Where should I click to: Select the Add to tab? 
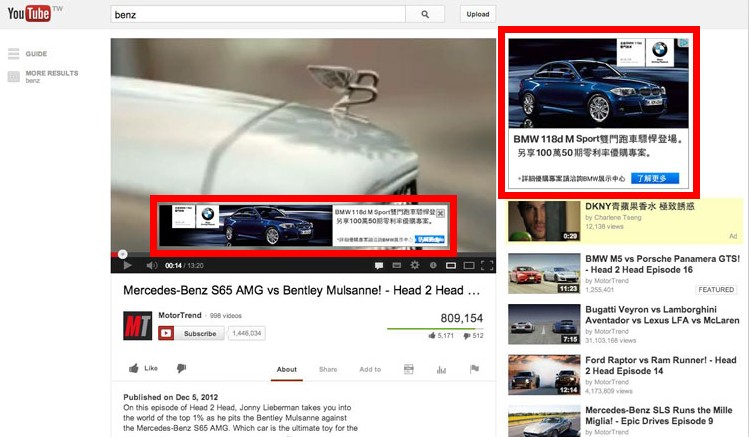pos(370,370)
